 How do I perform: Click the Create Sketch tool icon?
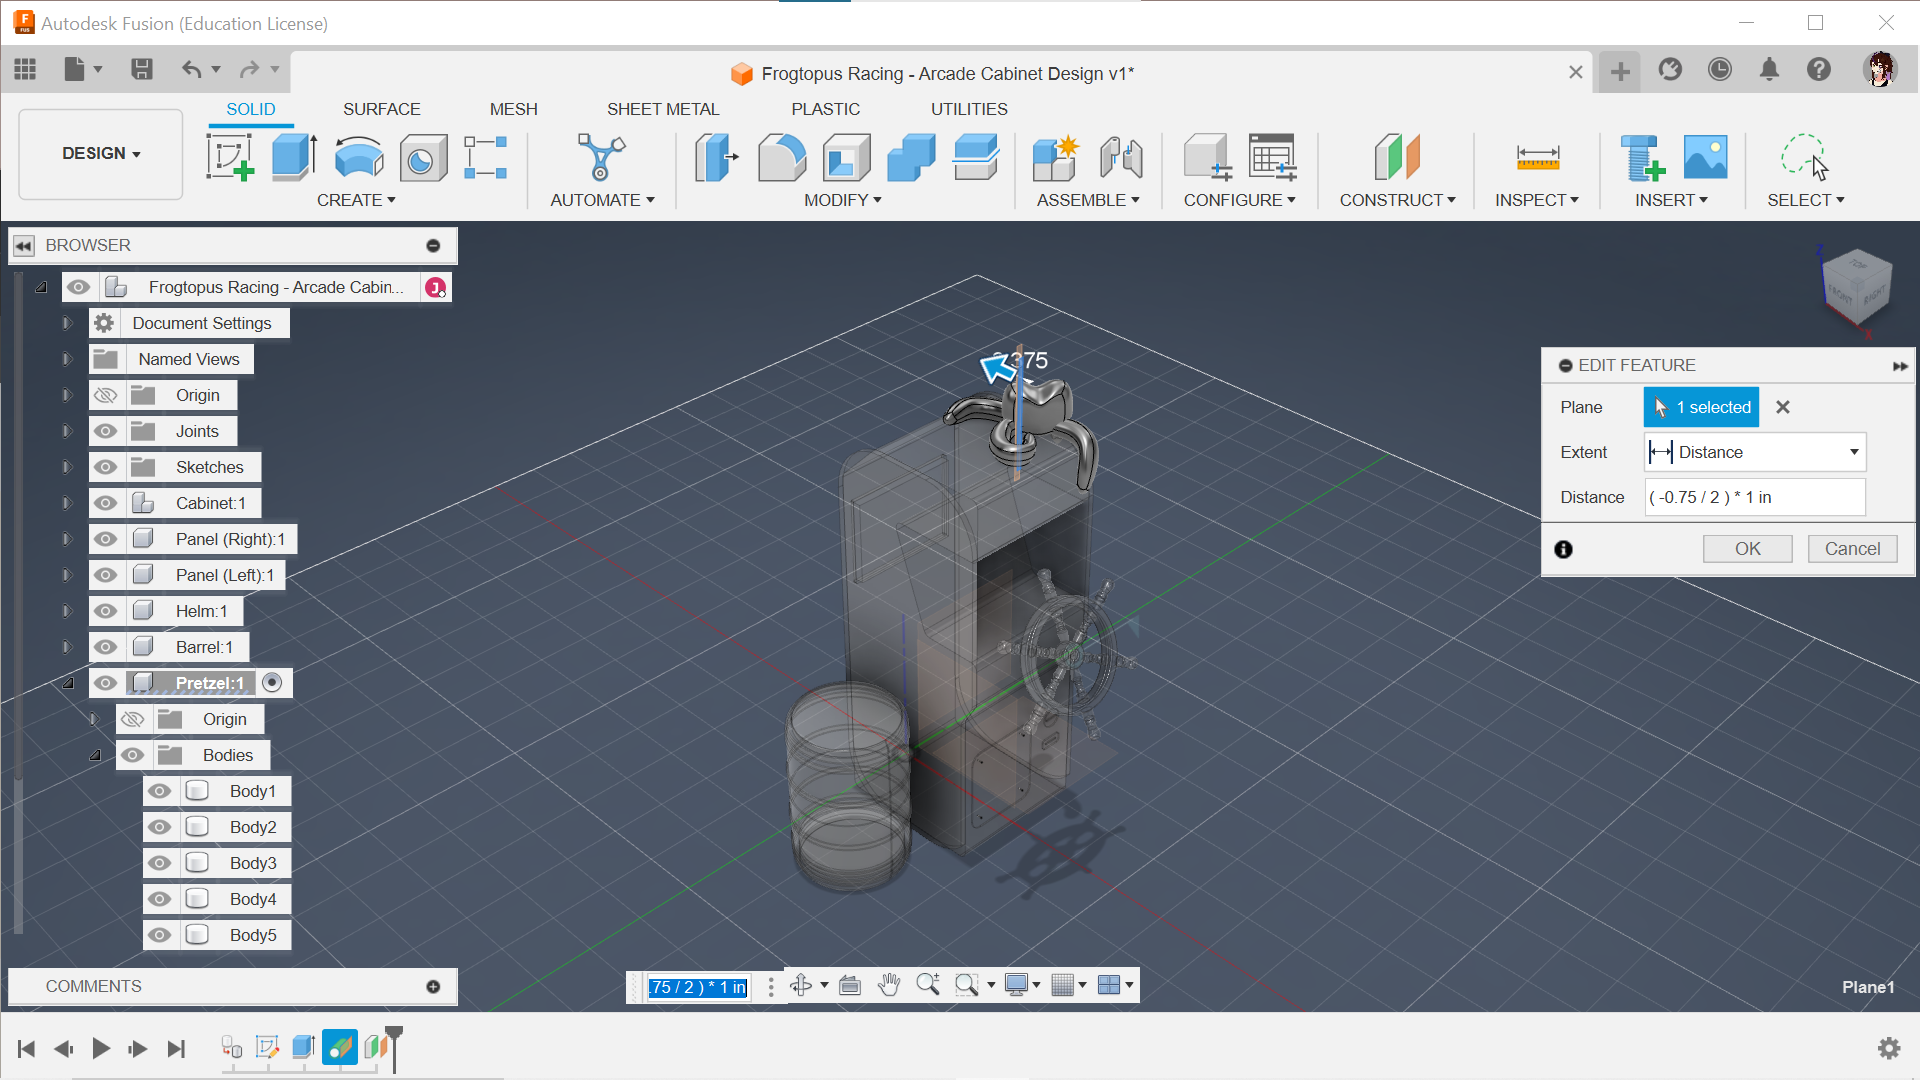point(230,158)
